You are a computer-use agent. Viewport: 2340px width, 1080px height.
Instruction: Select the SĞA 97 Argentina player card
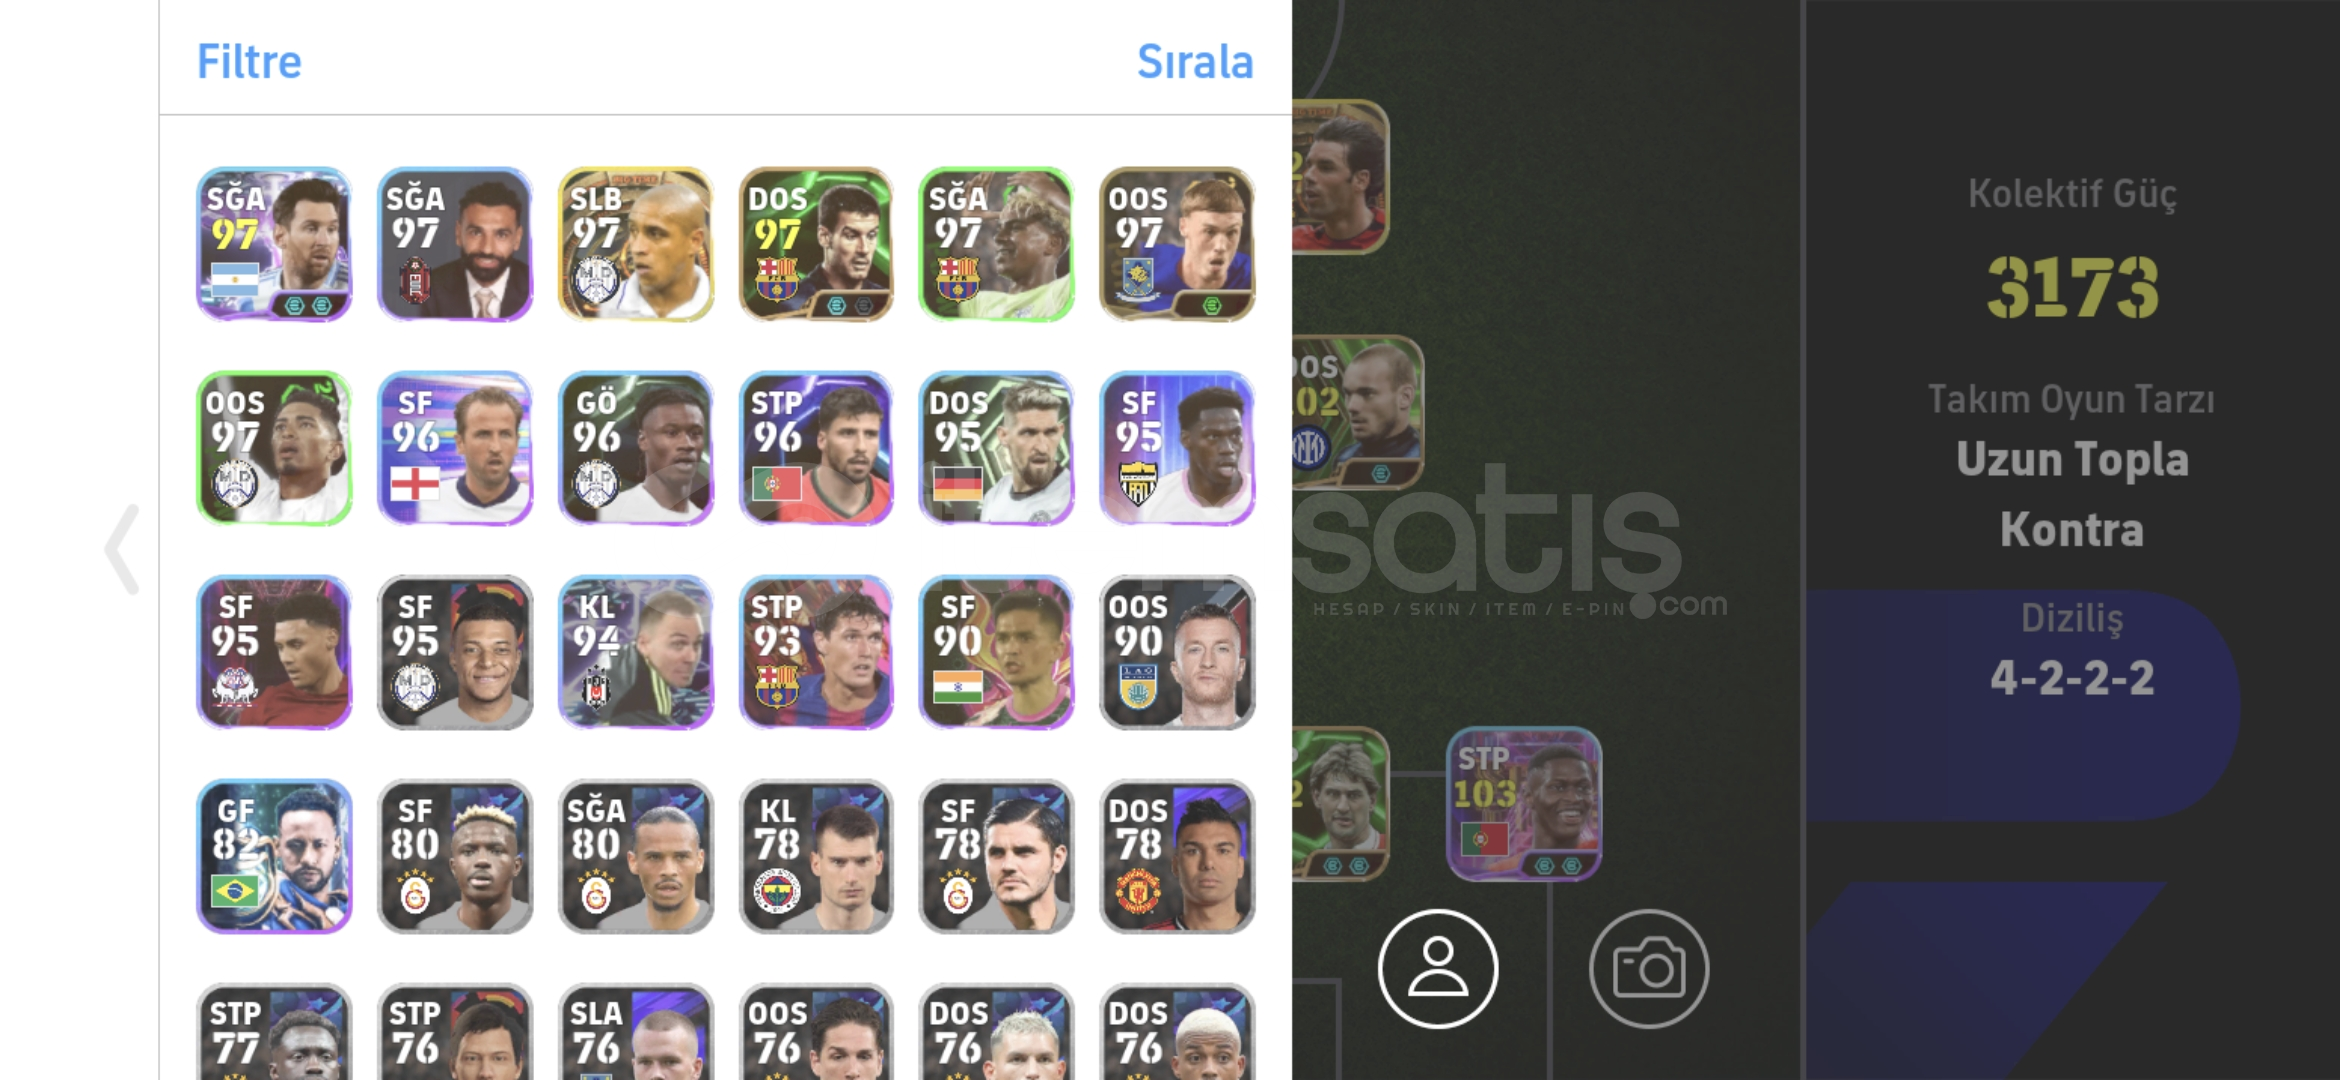point(274,244)
